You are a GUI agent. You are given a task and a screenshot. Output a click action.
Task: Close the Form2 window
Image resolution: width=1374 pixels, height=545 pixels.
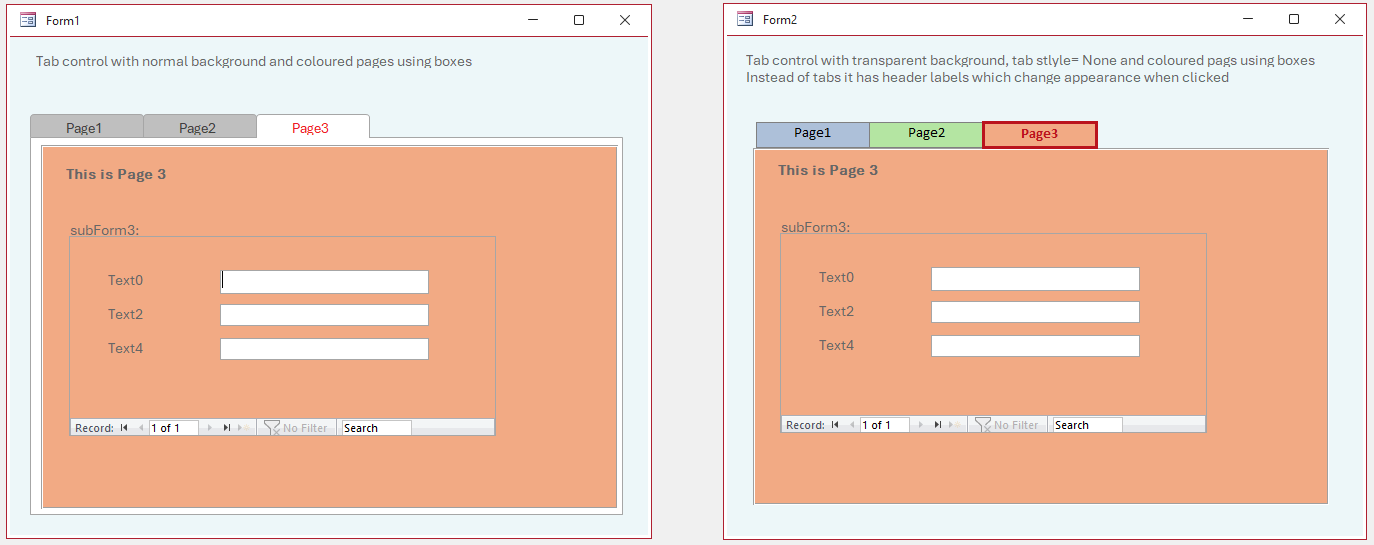1340,19
